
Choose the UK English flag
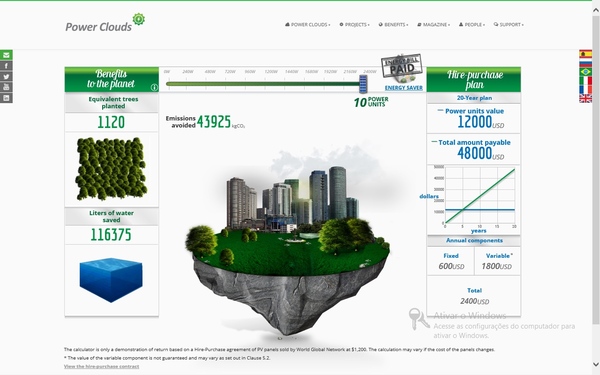[585, 99]
